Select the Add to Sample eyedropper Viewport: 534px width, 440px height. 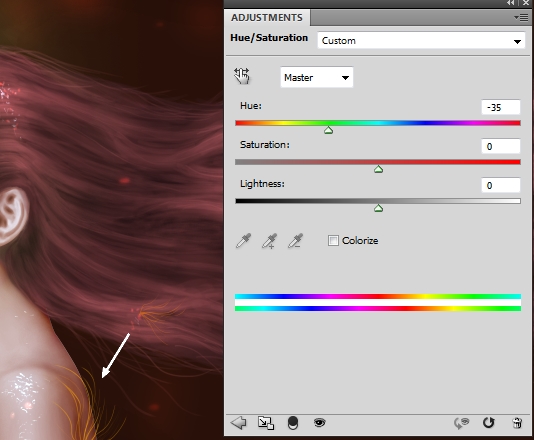click(269, 241)
